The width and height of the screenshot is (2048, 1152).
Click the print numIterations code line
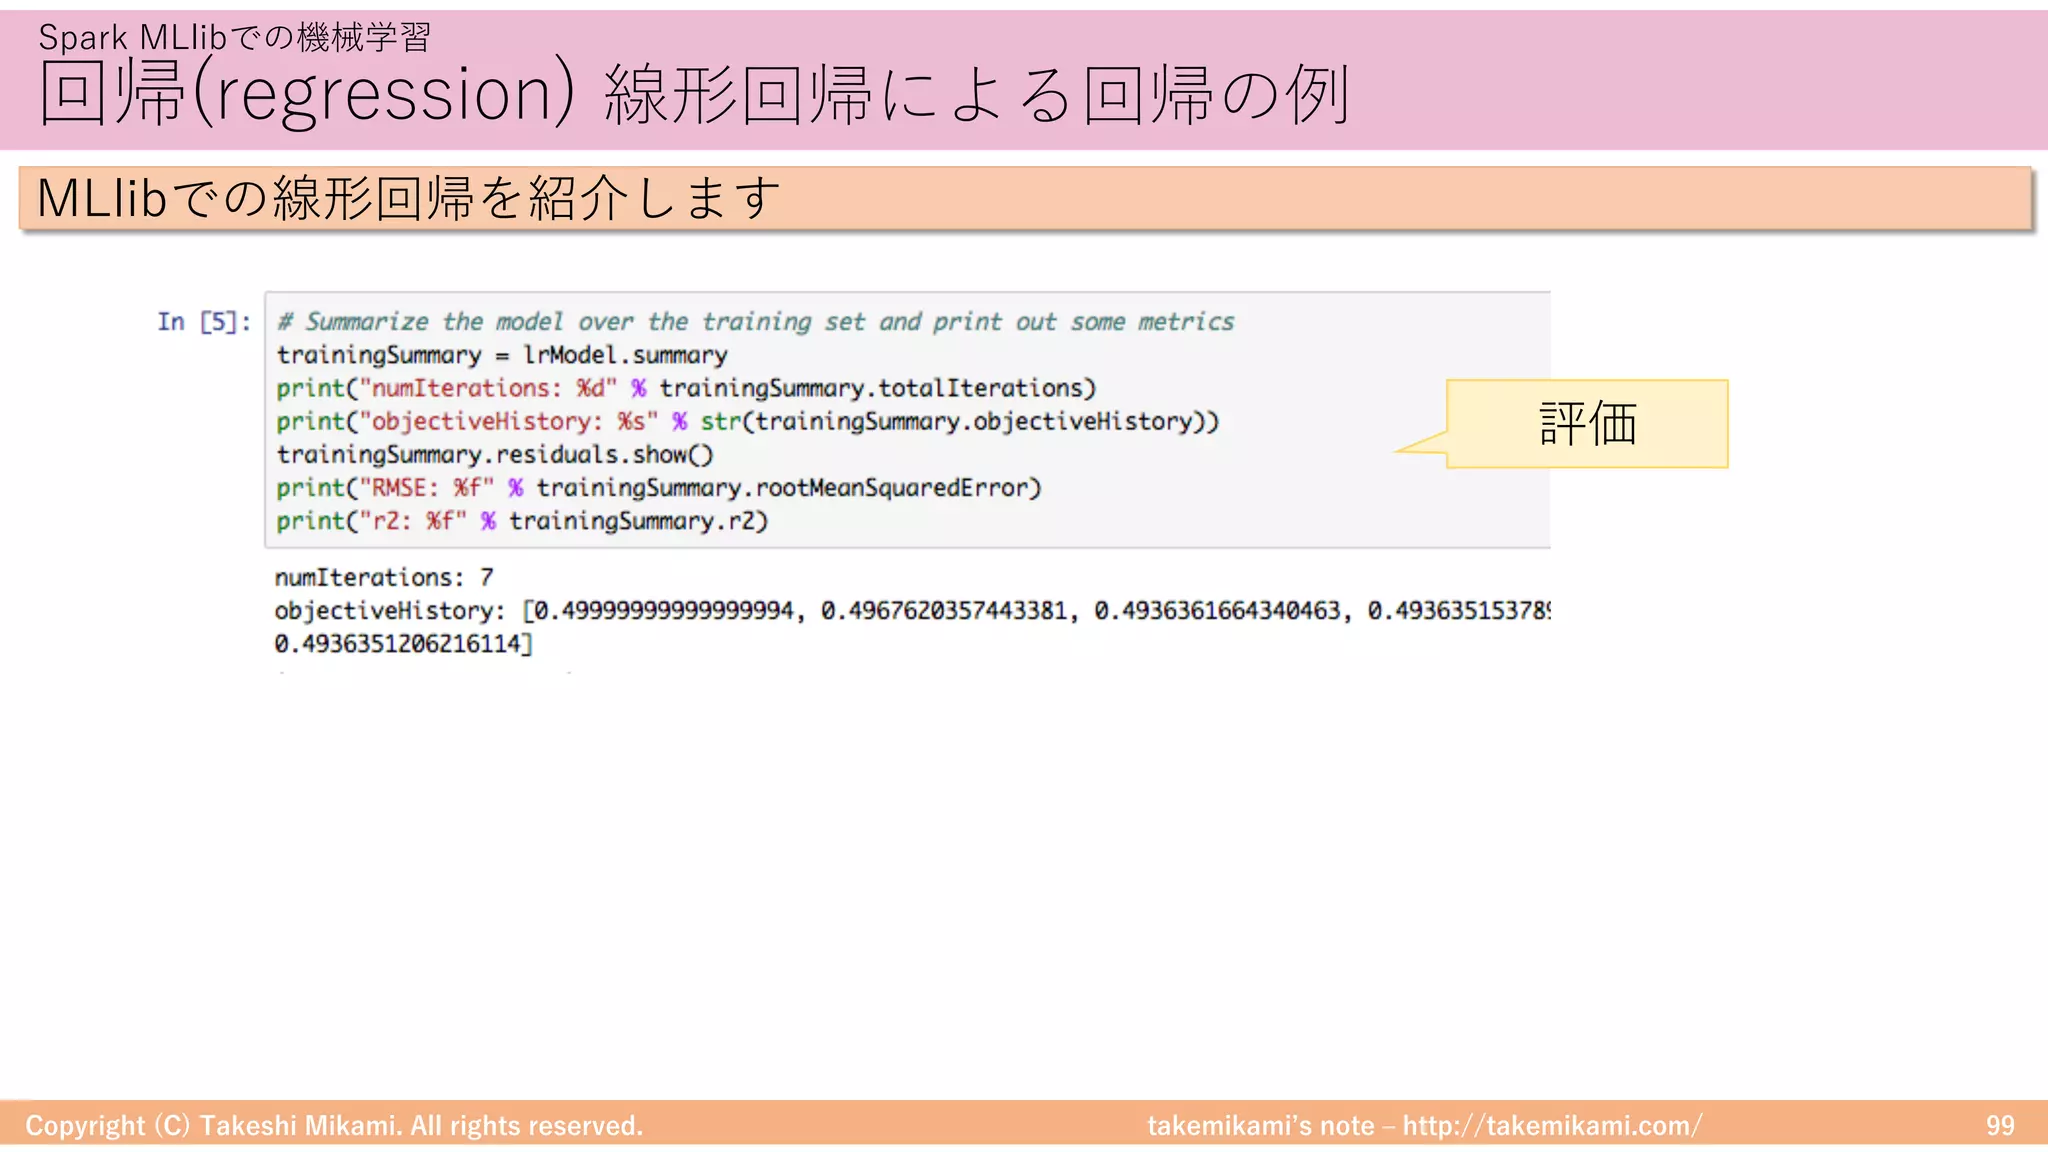pyautogui.click(x=686, y=388)
